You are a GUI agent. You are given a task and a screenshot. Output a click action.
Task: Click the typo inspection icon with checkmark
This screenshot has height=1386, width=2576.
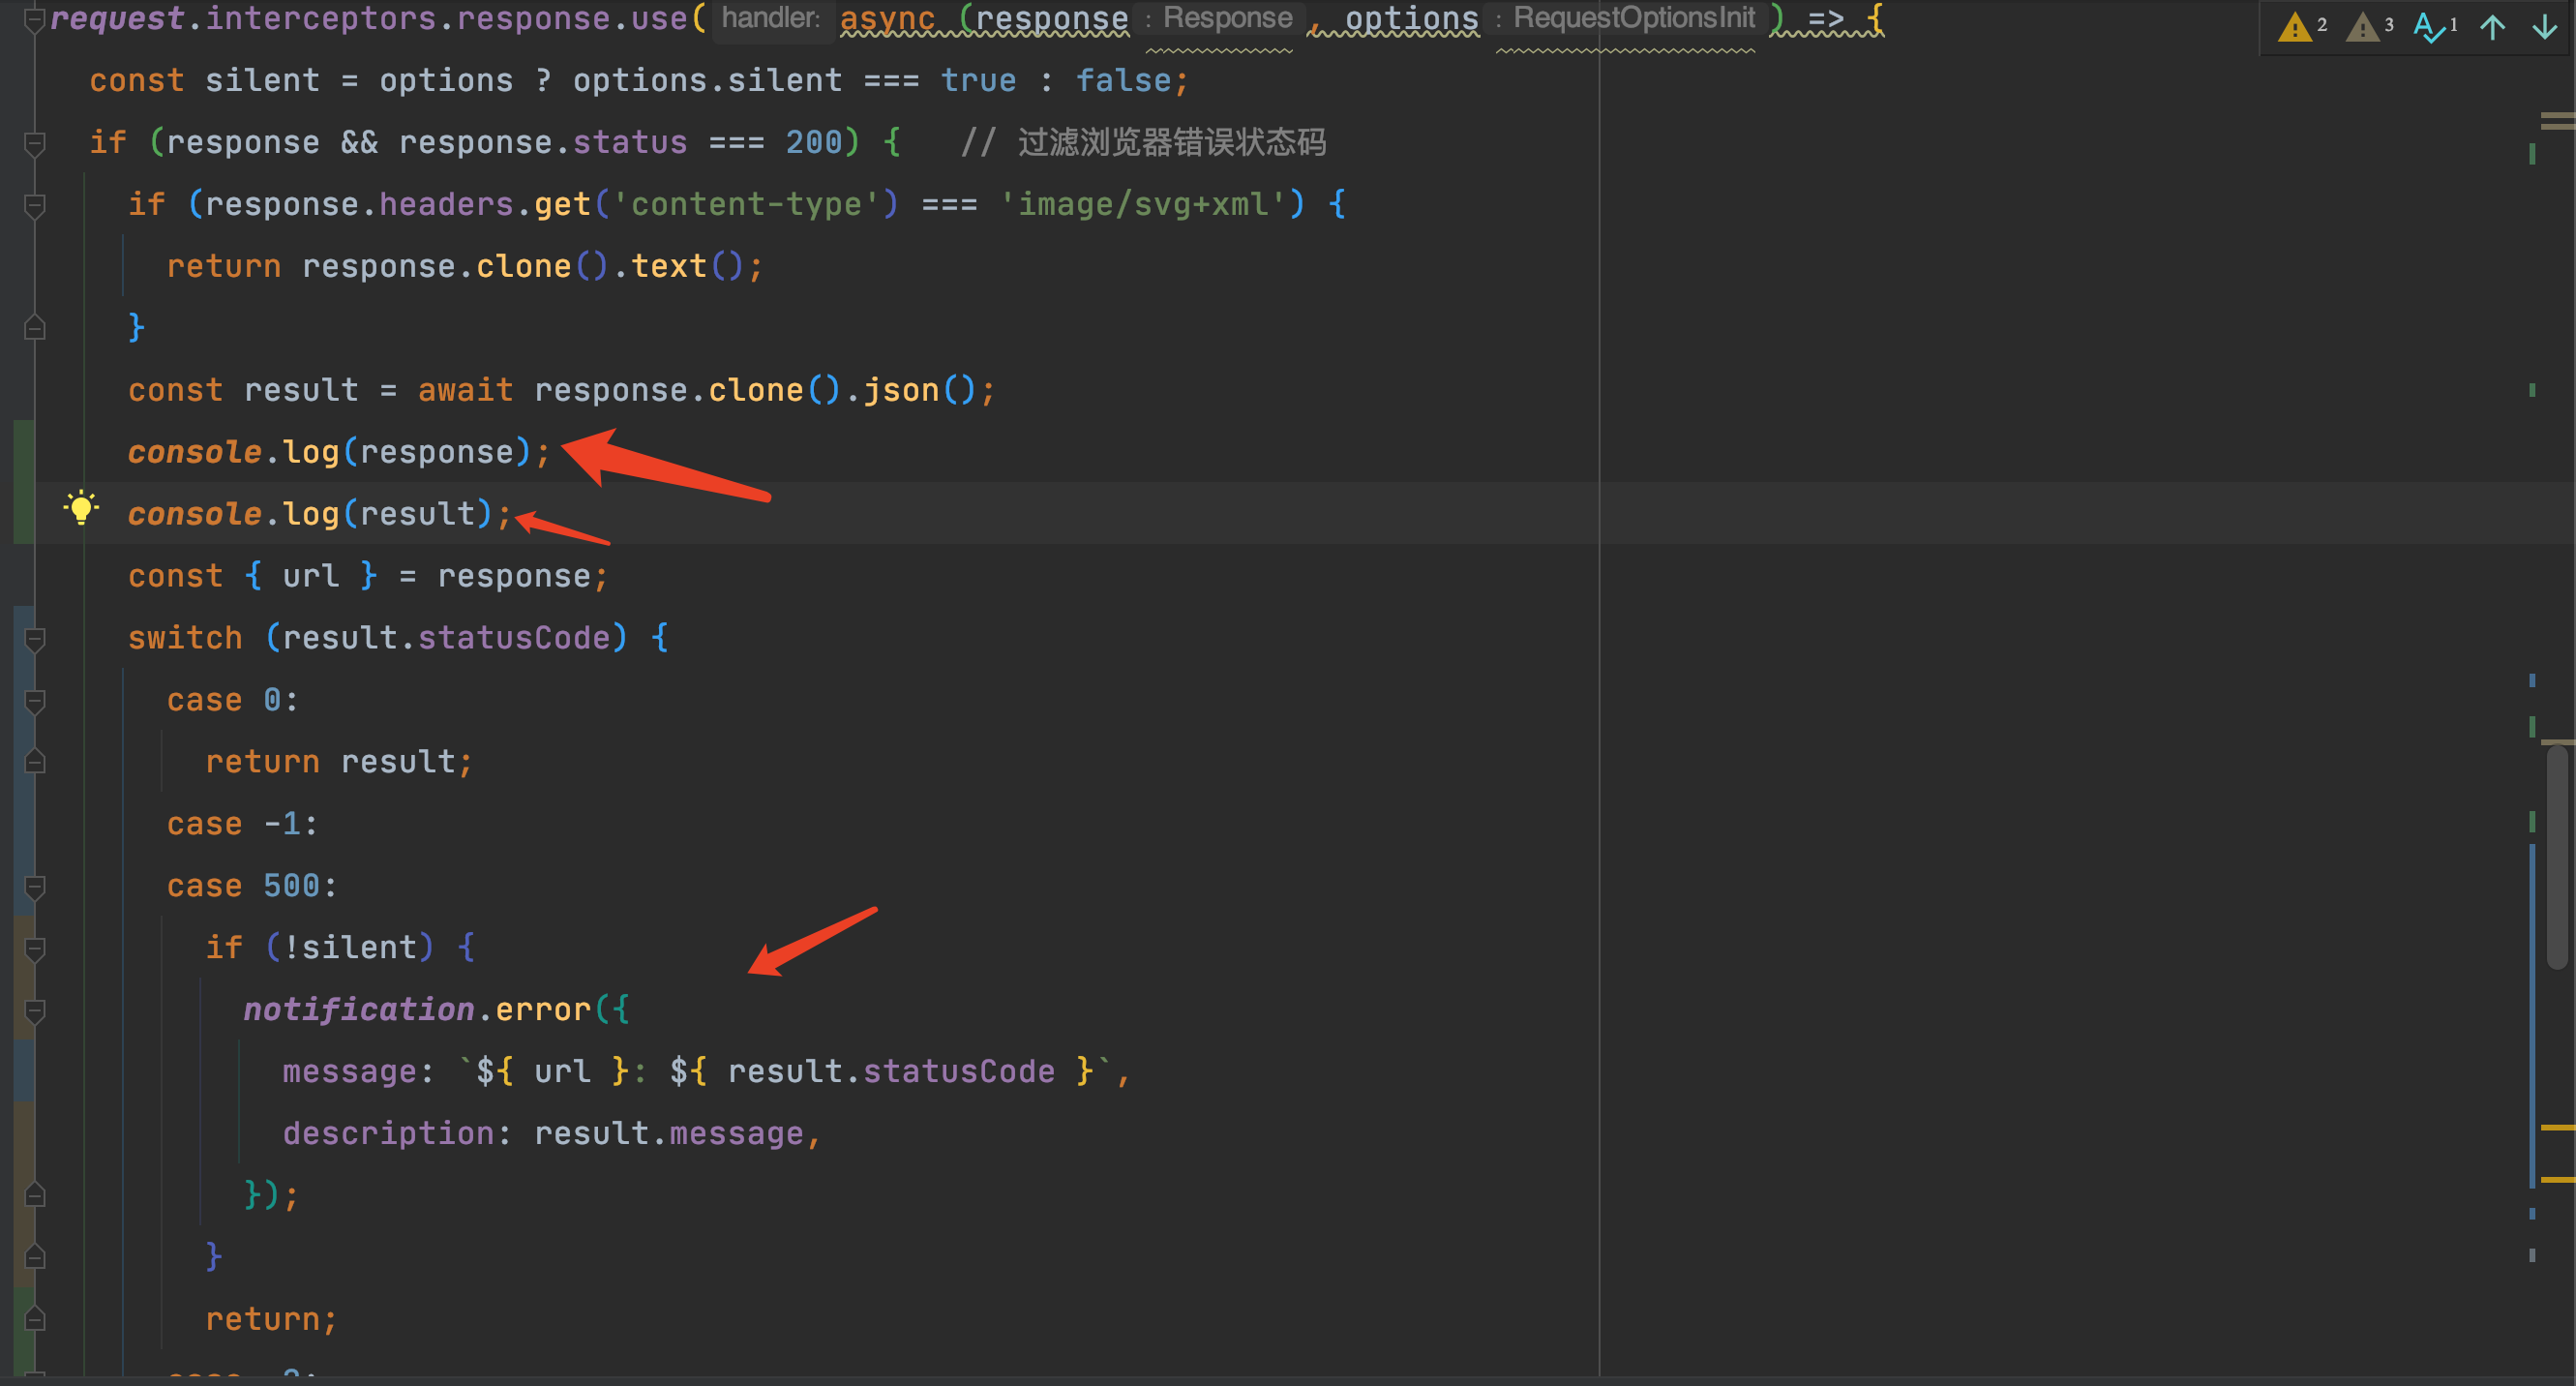tap(2429, 27)
